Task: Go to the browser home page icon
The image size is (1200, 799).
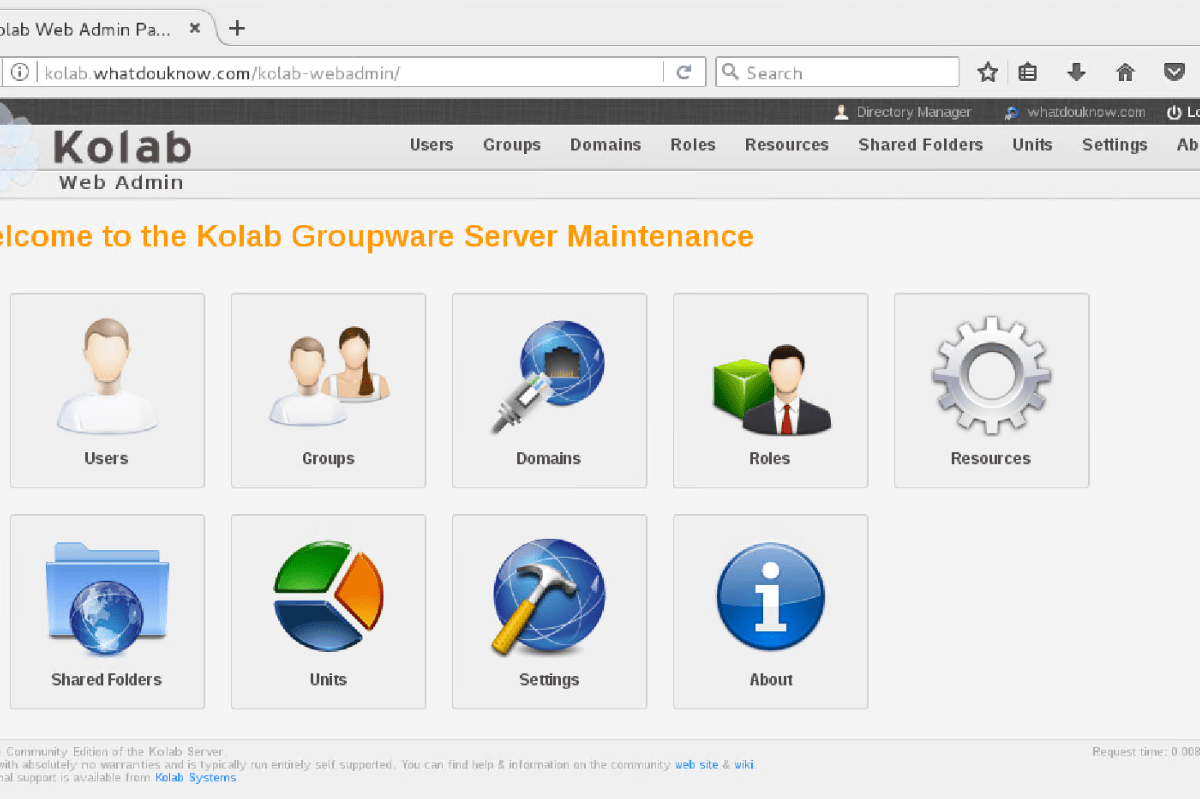Action: (1125, 72)
